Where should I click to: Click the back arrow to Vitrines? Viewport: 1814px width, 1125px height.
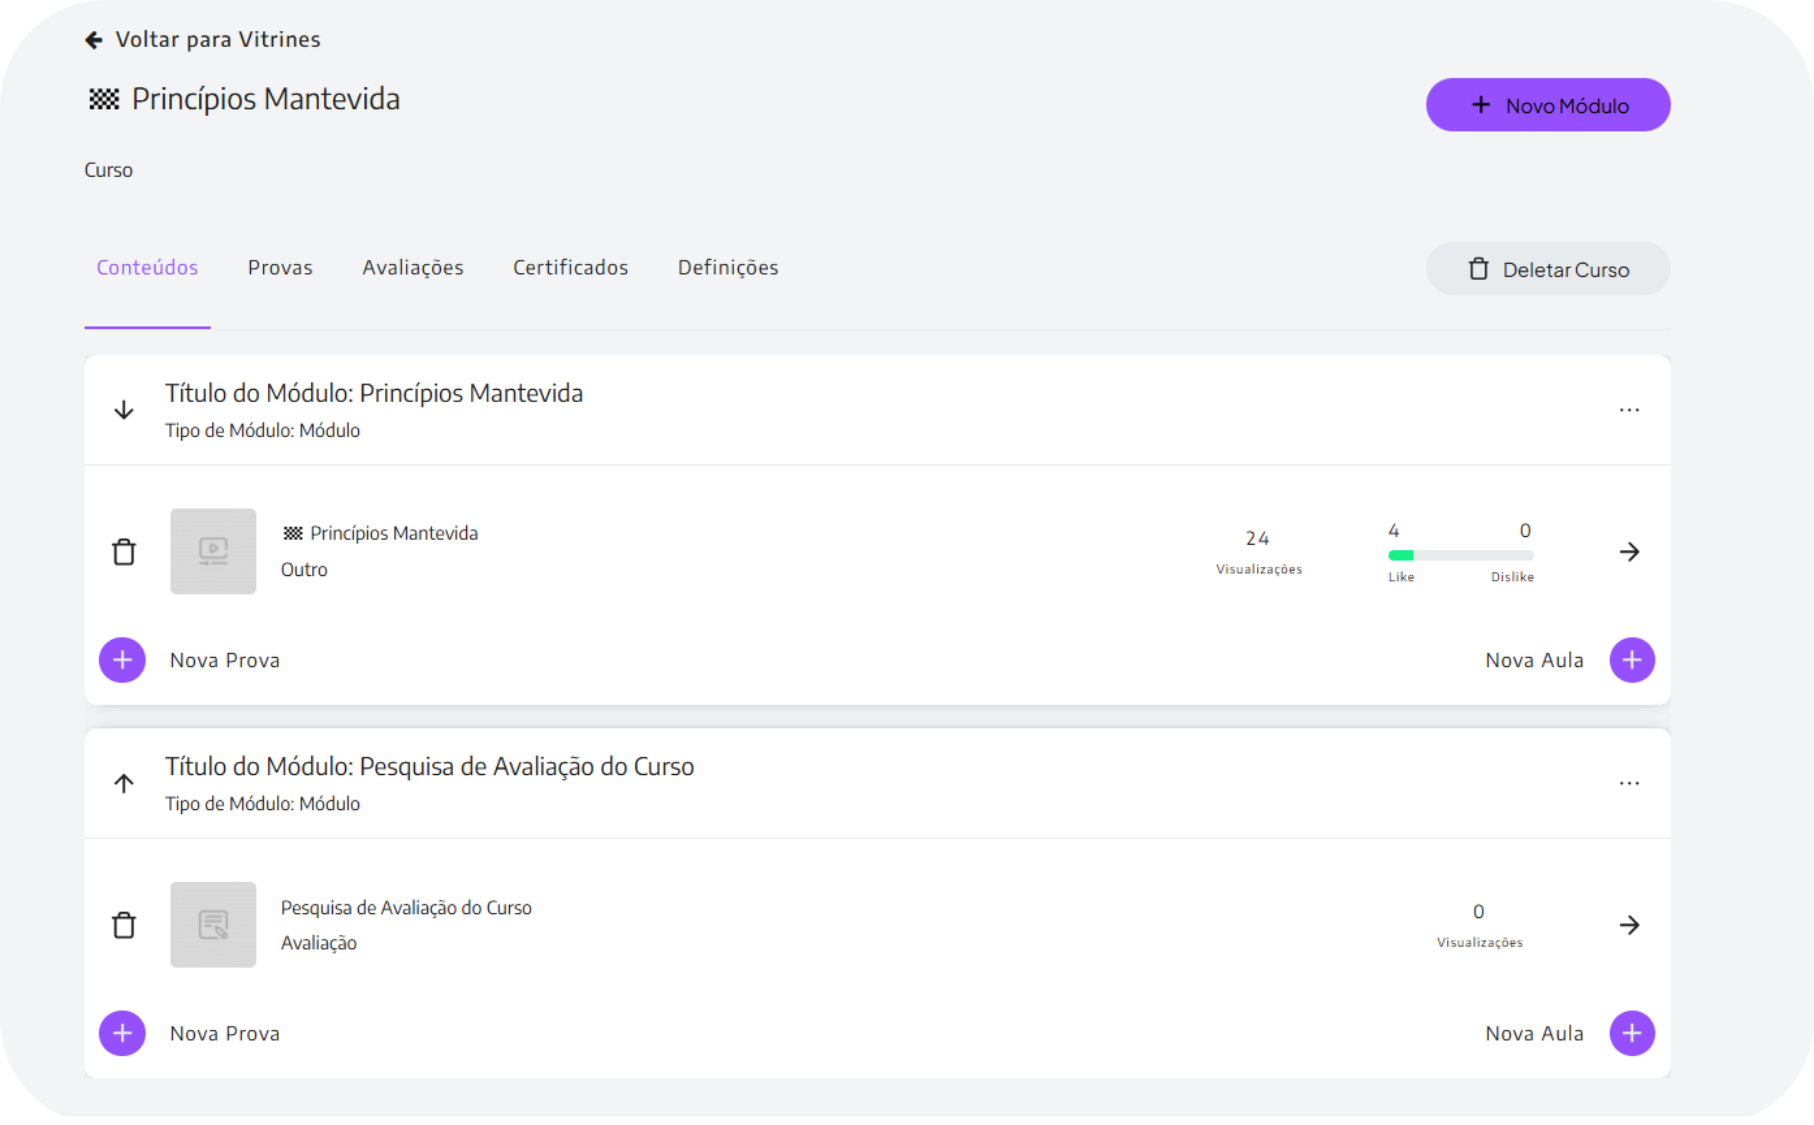[94, 40]
